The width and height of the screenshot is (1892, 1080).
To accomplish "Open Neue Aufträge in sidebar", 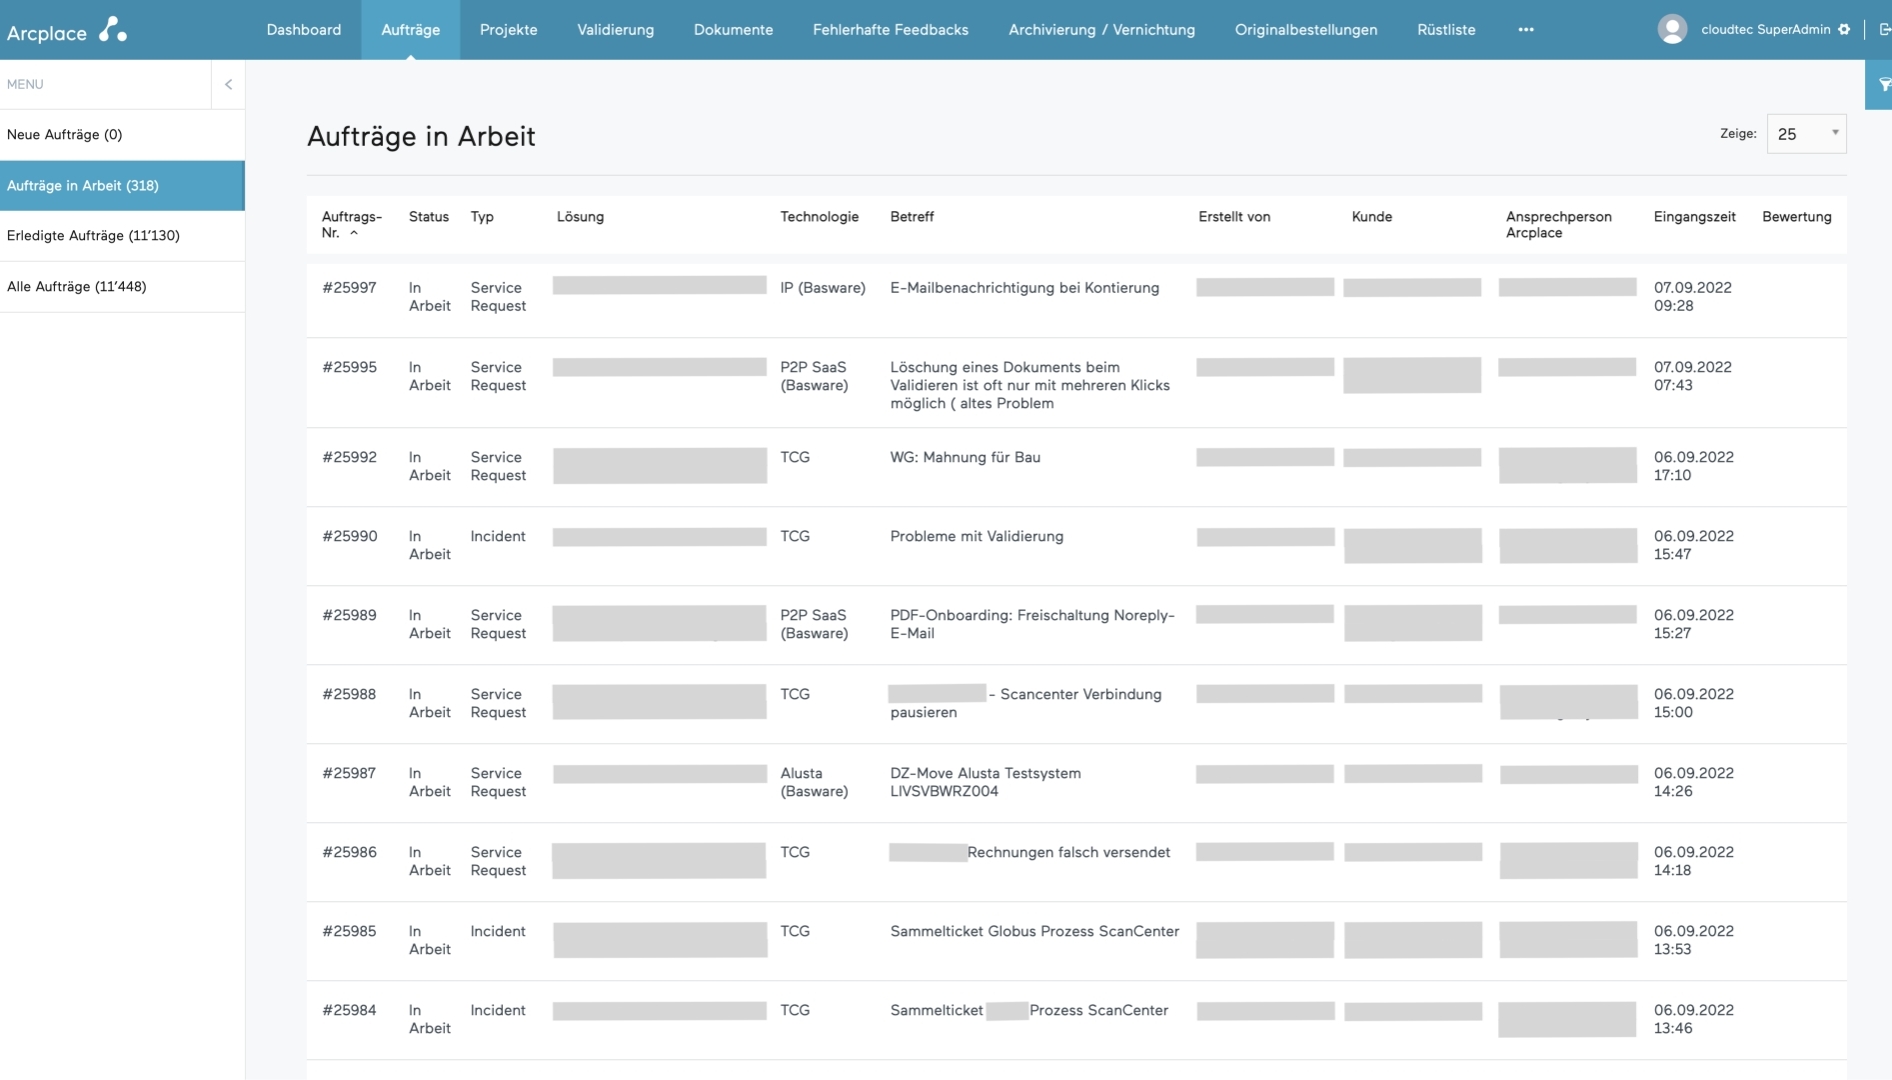I will tap(65, 135).
